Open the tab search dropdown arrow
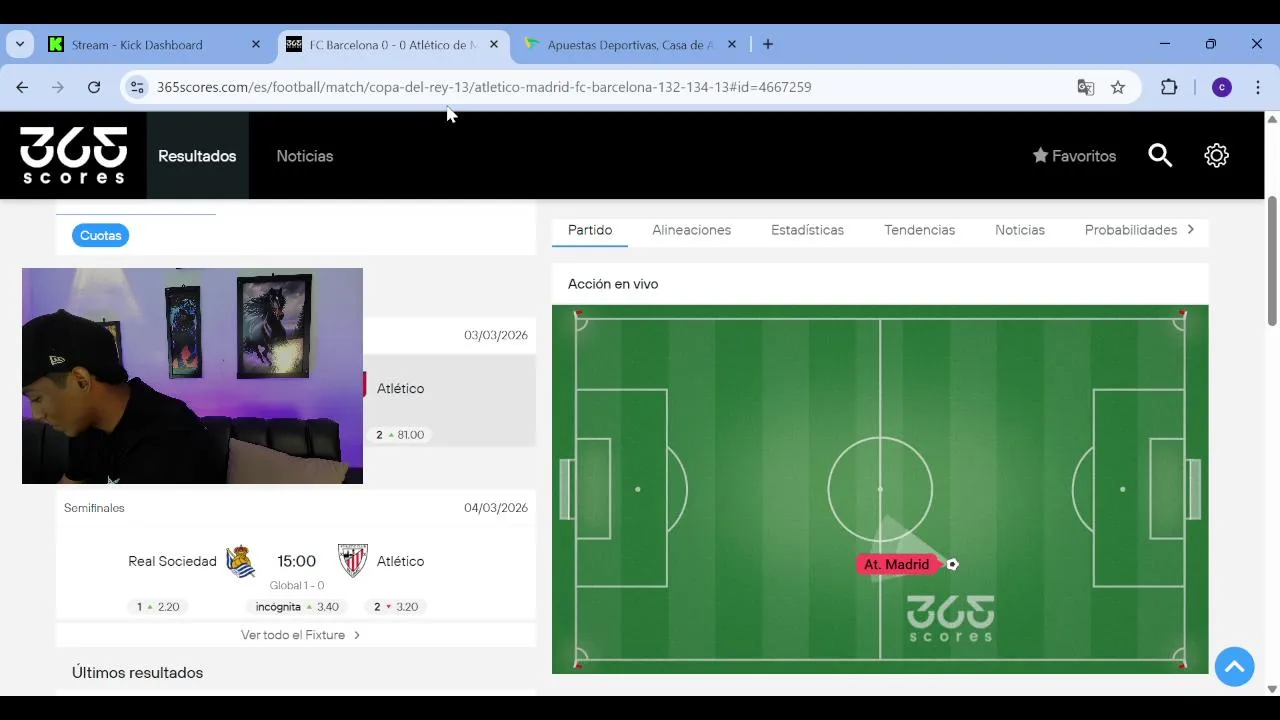 click(20, 44)
